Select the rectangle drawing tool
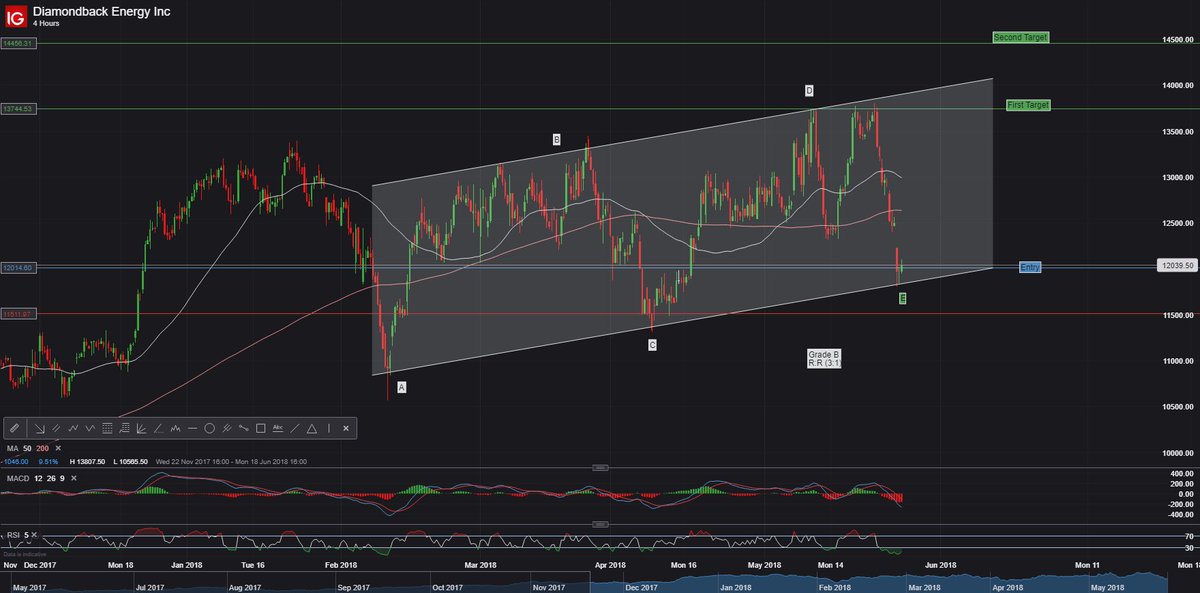 point(260,428)
